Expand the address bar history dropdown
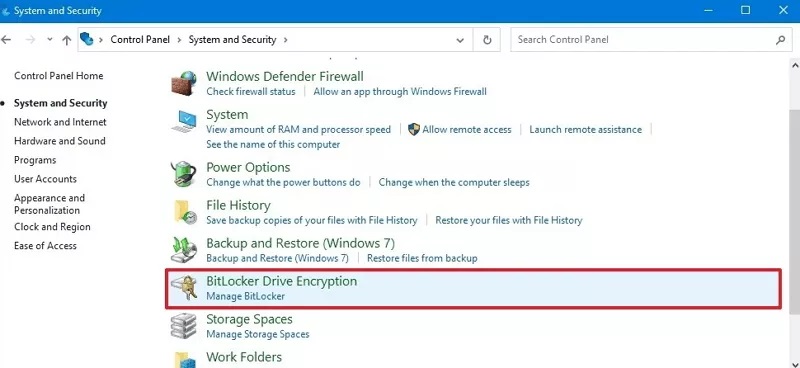Image resolution: width=800 pixels, height=368 pixels. (460, 40)
